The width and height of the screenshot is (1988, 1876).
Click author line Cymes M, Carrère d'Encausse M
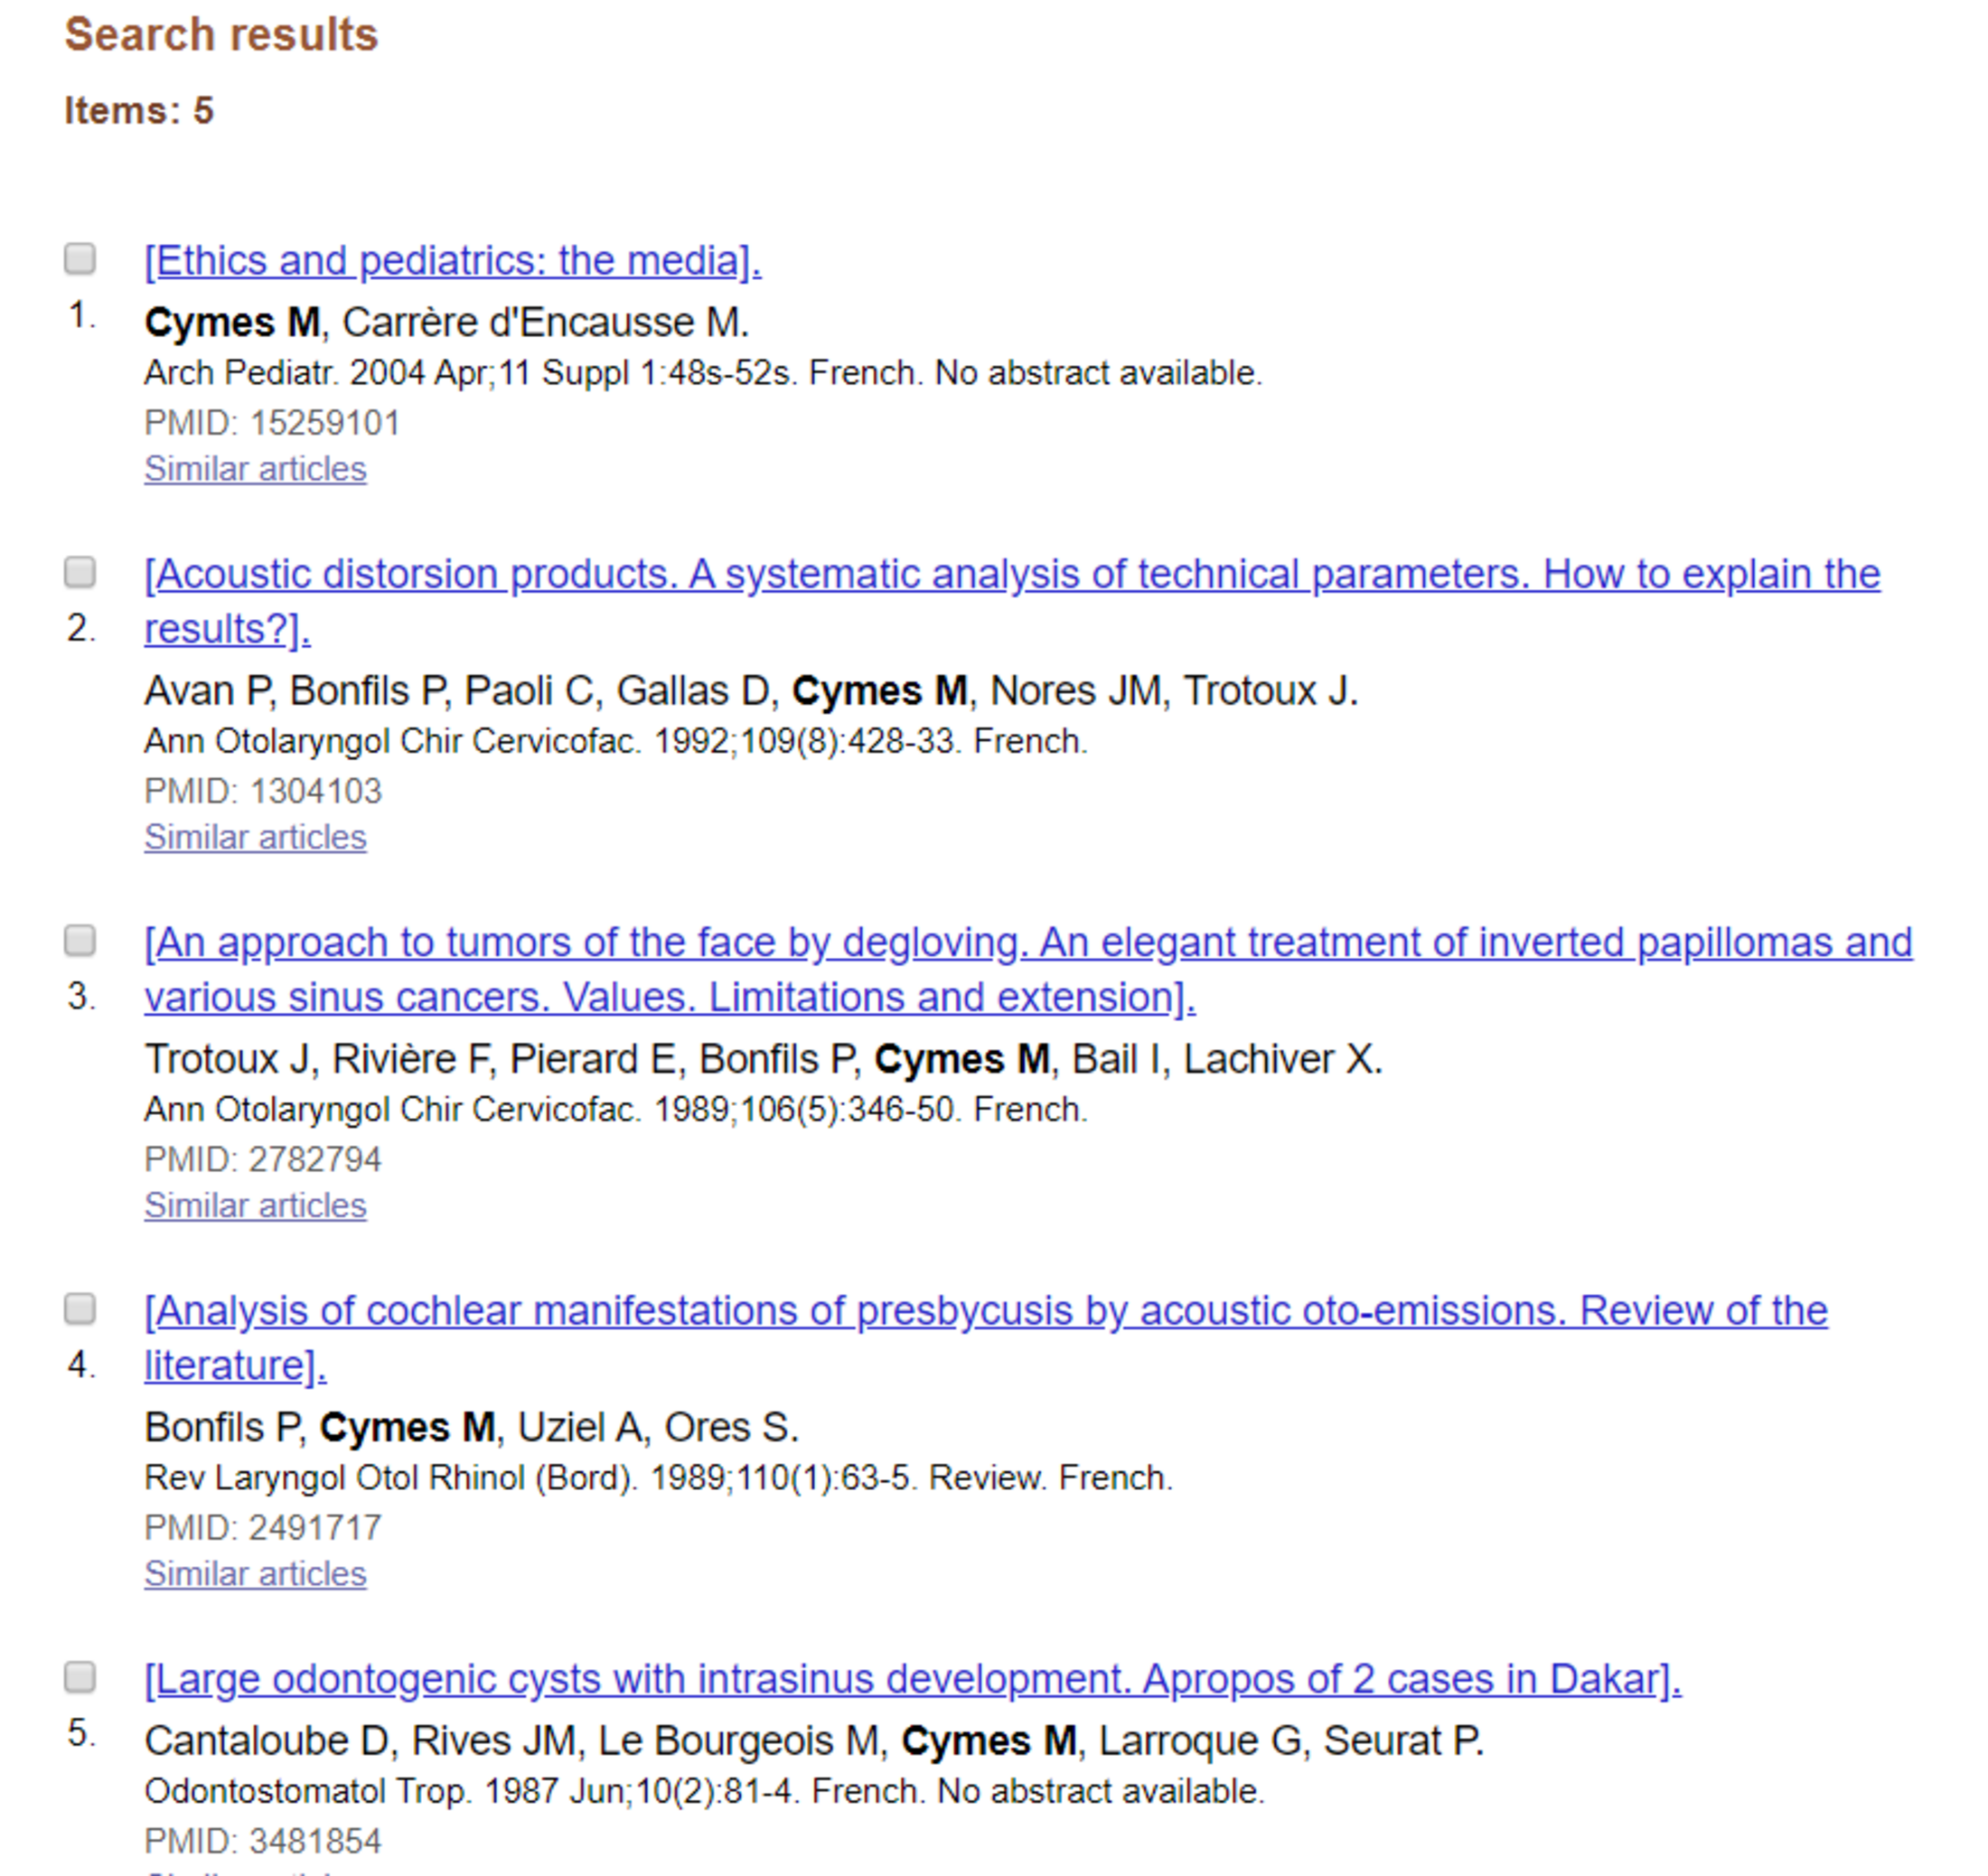pyautogui.click(x=446, y=323)
